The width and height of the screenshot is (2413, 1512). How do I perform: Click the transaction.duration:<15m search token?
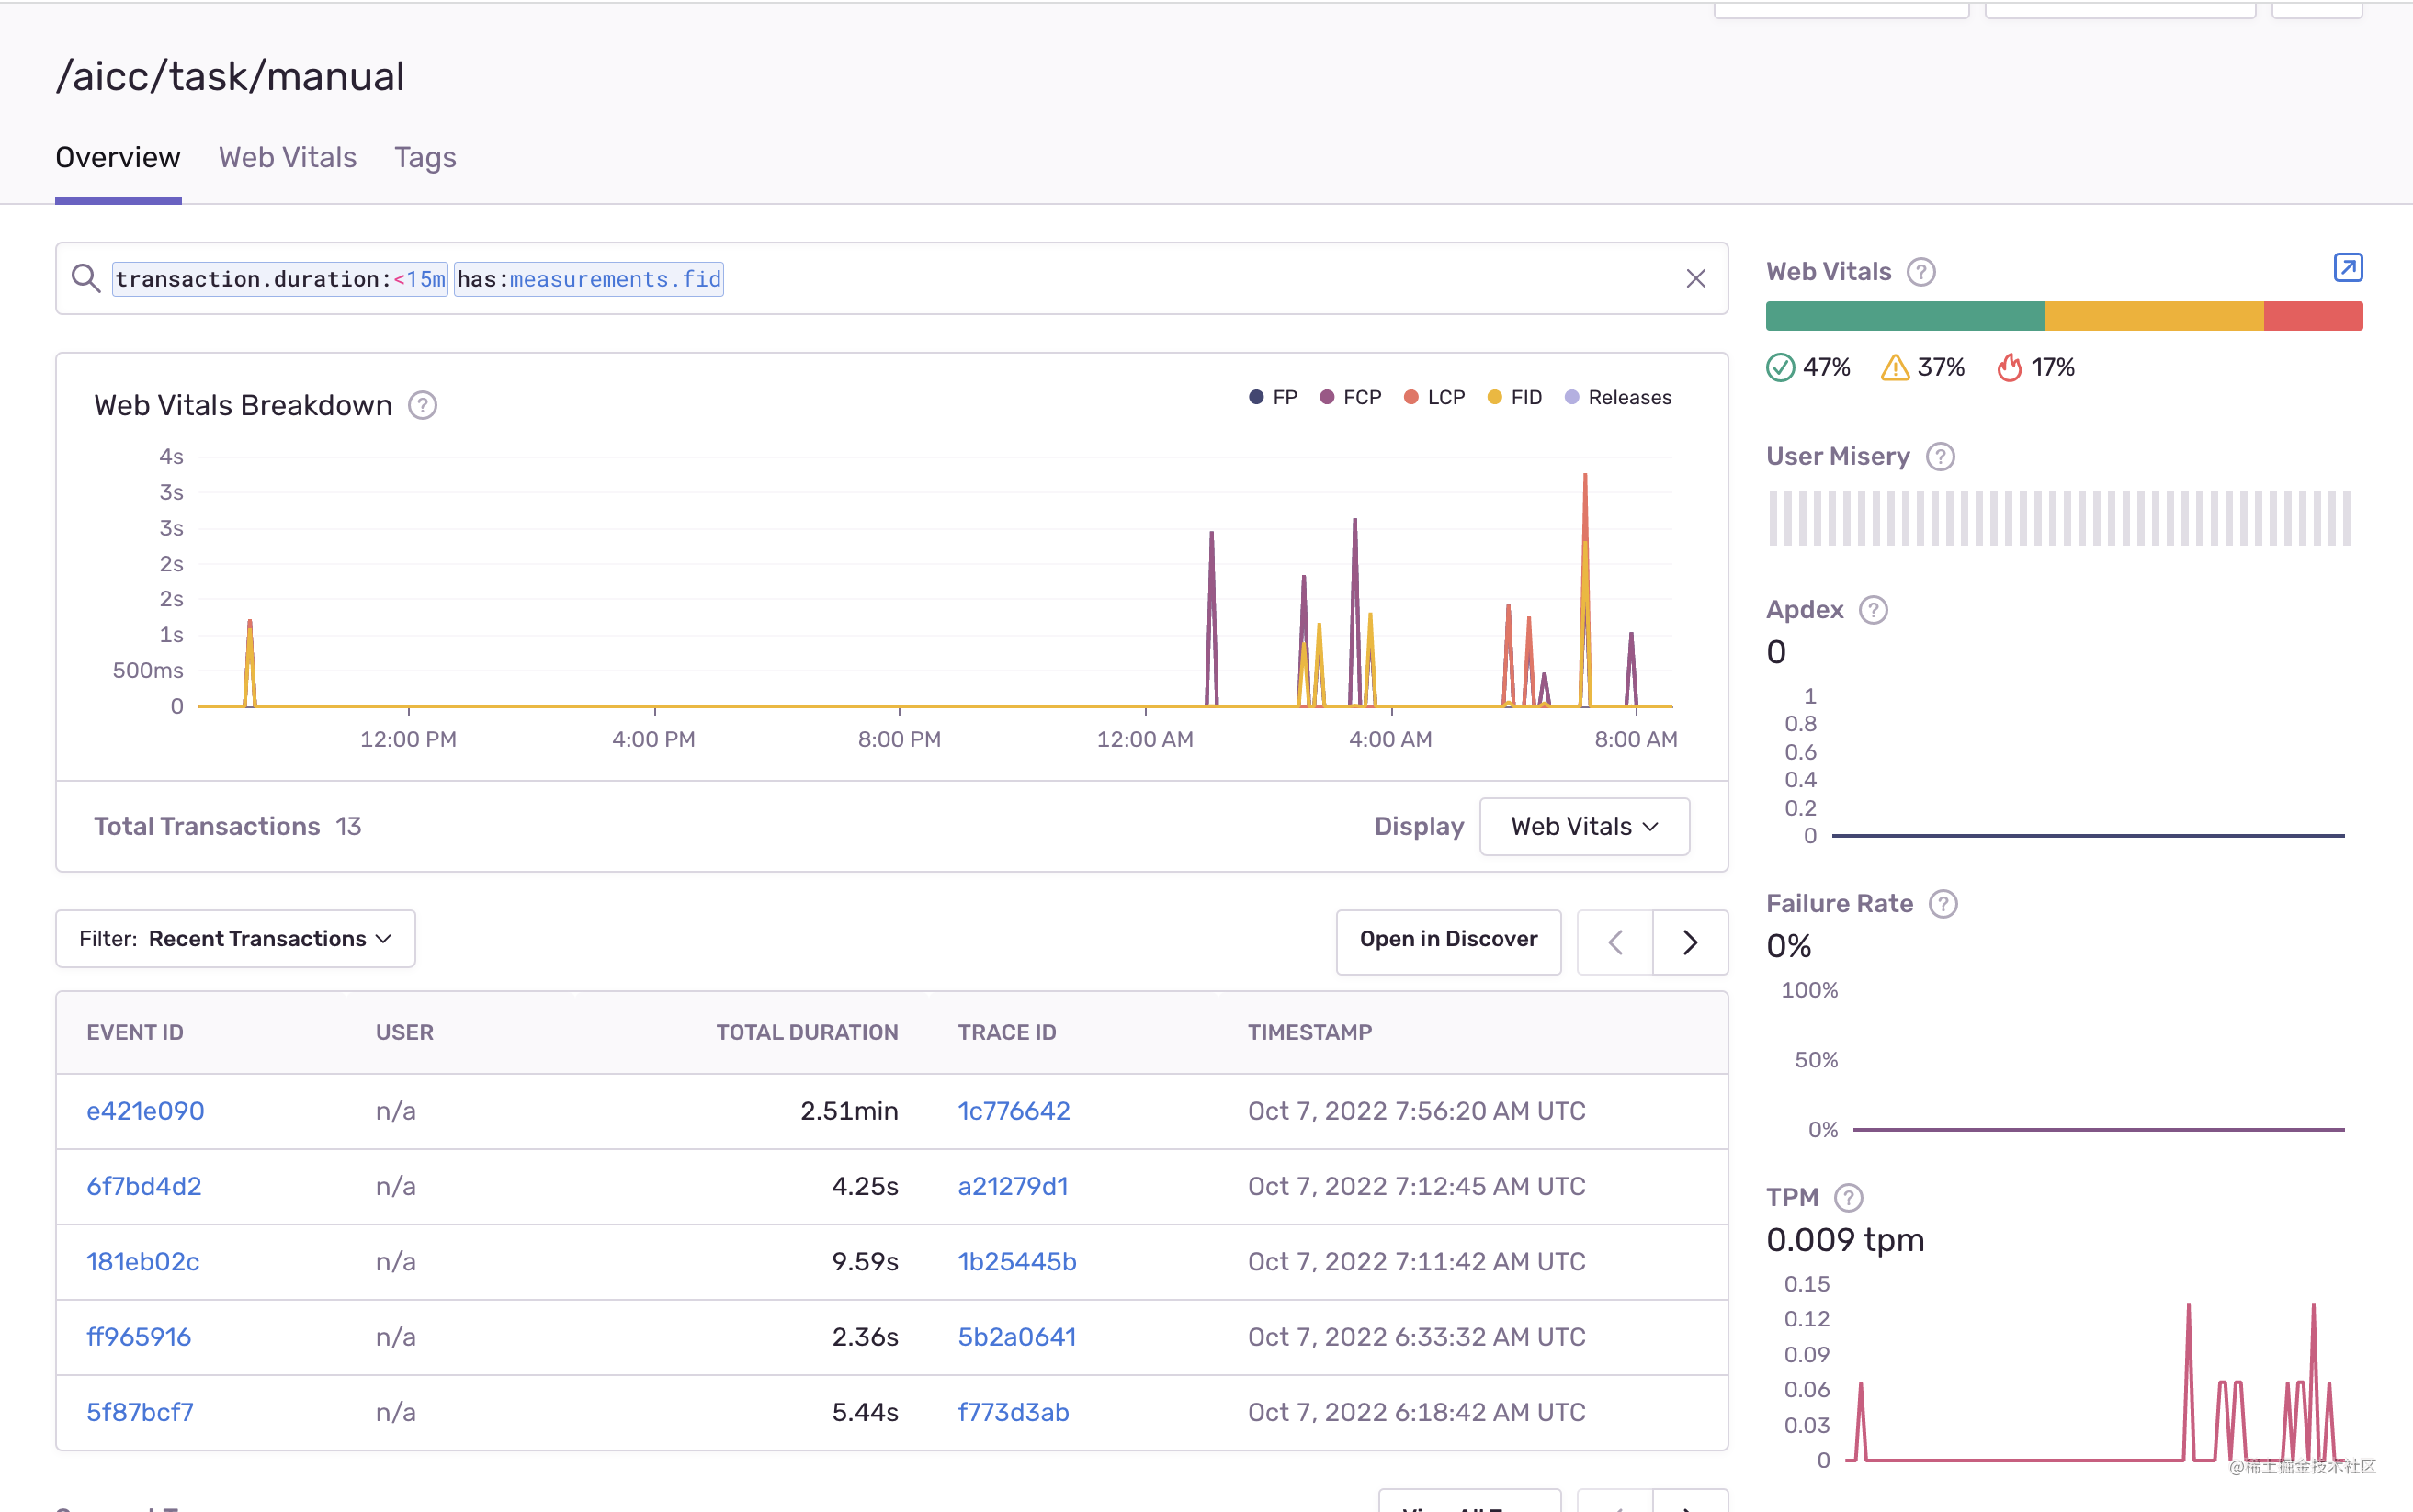pyautogui.click(x=280, y=279)
